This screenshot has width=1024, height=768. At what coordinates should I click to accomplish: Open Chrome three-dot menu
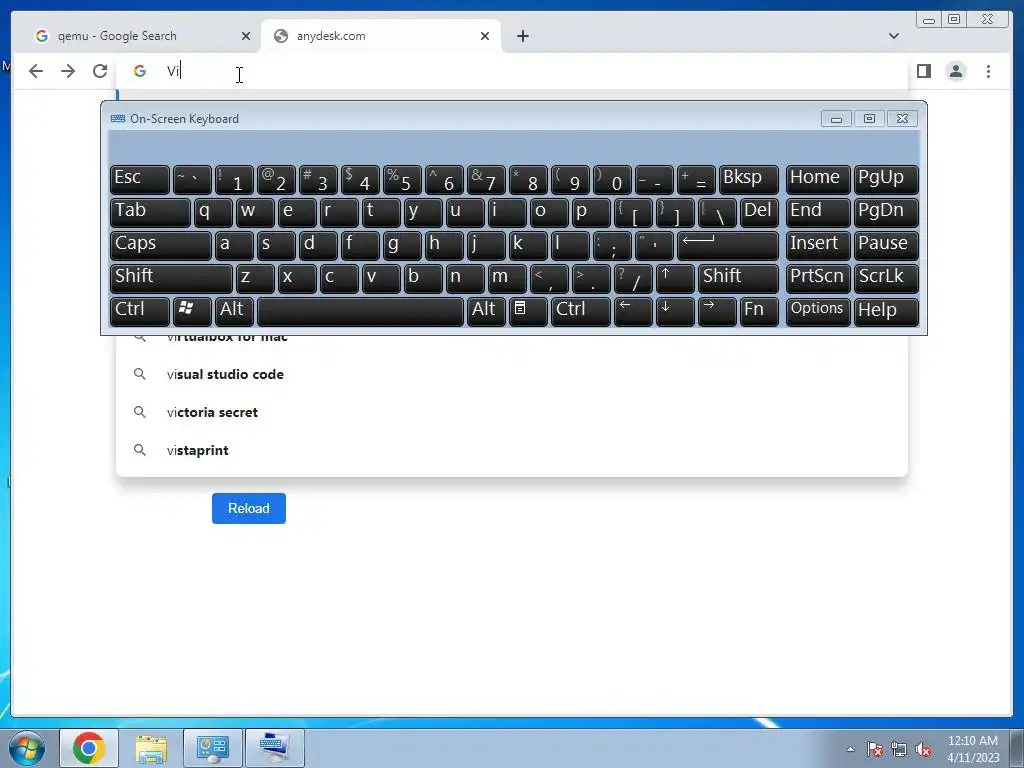click(x=988, y=71)
